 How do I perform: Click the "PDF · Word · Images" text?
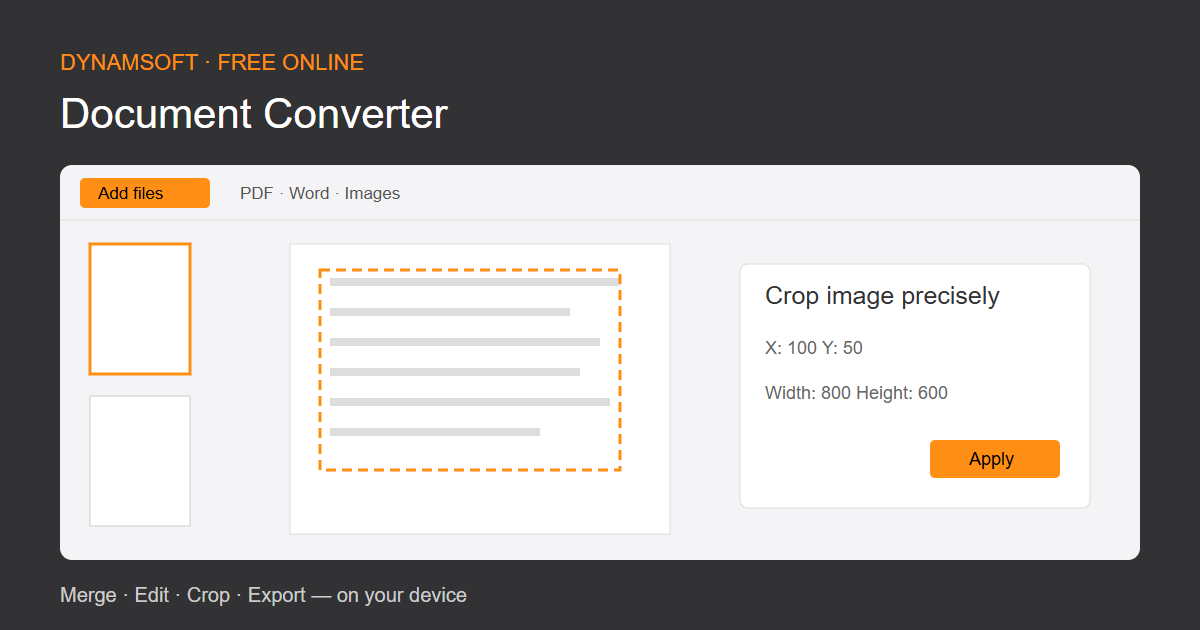(320, 194)
